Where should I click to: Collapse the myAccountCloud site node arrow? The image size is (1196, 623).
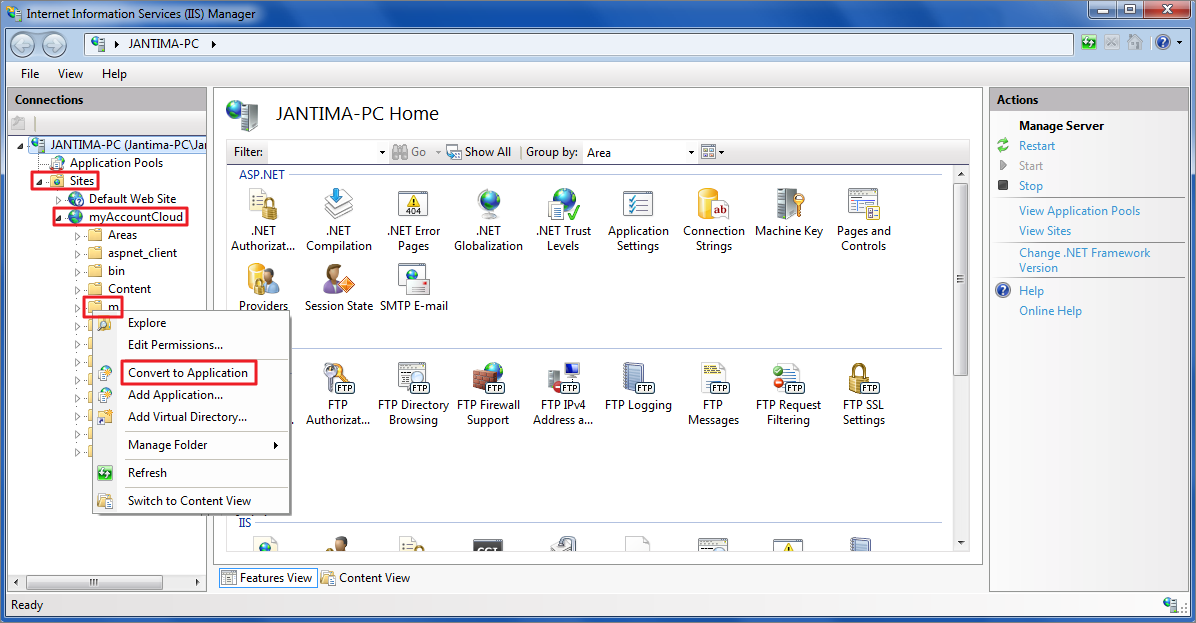pyautogui.click(x=58, y=218)
